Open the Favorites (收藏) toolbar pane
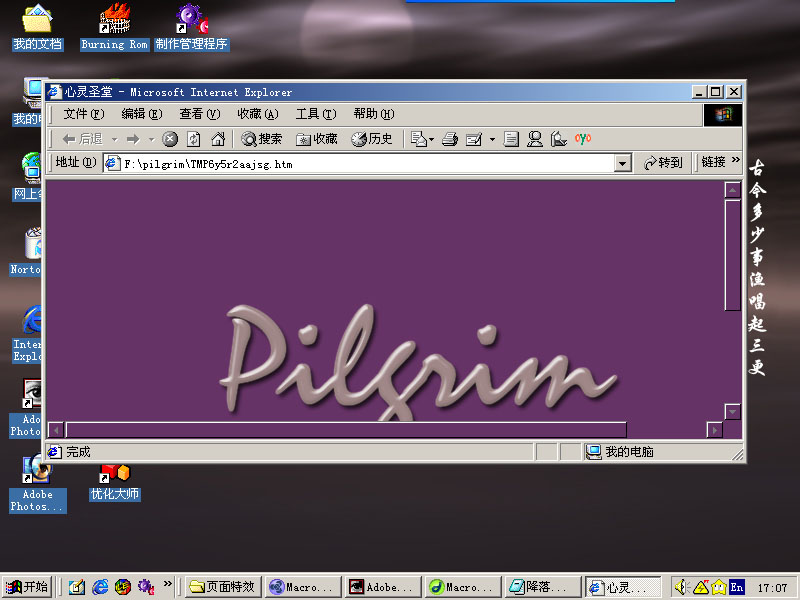The image size is (800, 600). pos(317,139)
